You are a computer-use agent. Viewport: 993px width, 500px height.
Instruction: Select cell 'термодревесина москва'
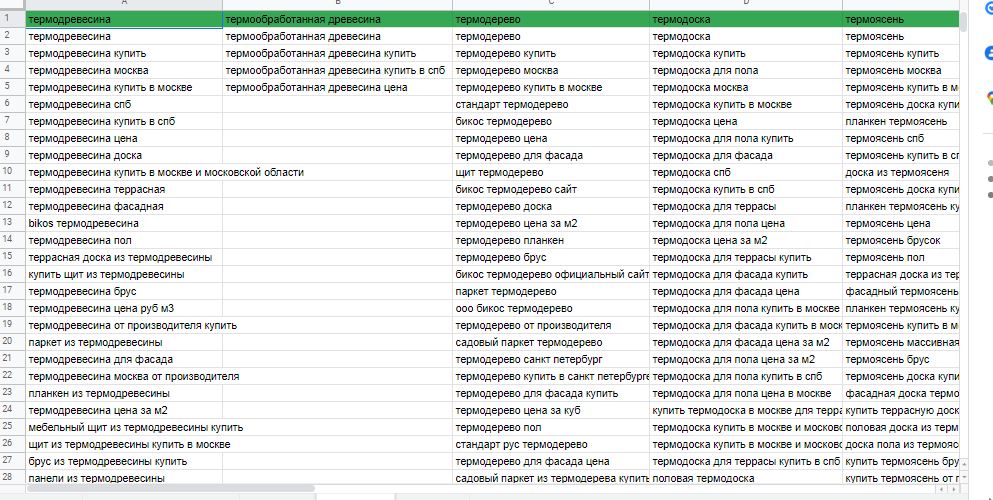(x=124, y=70)
